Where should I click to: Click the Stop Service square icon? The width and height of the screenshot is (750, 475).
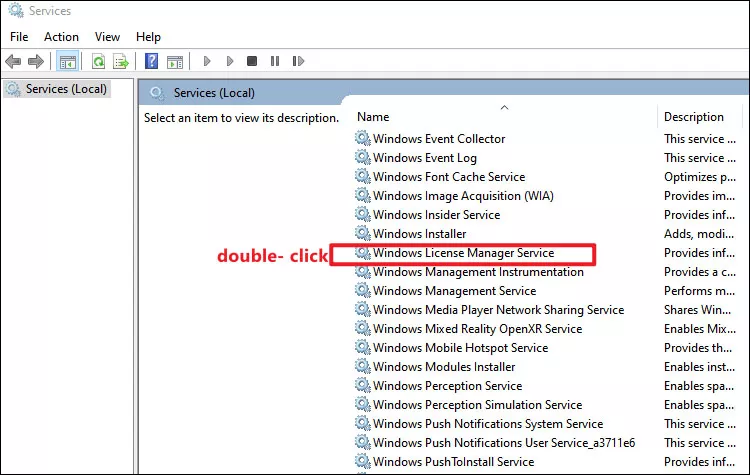click(x=252, y=61)
